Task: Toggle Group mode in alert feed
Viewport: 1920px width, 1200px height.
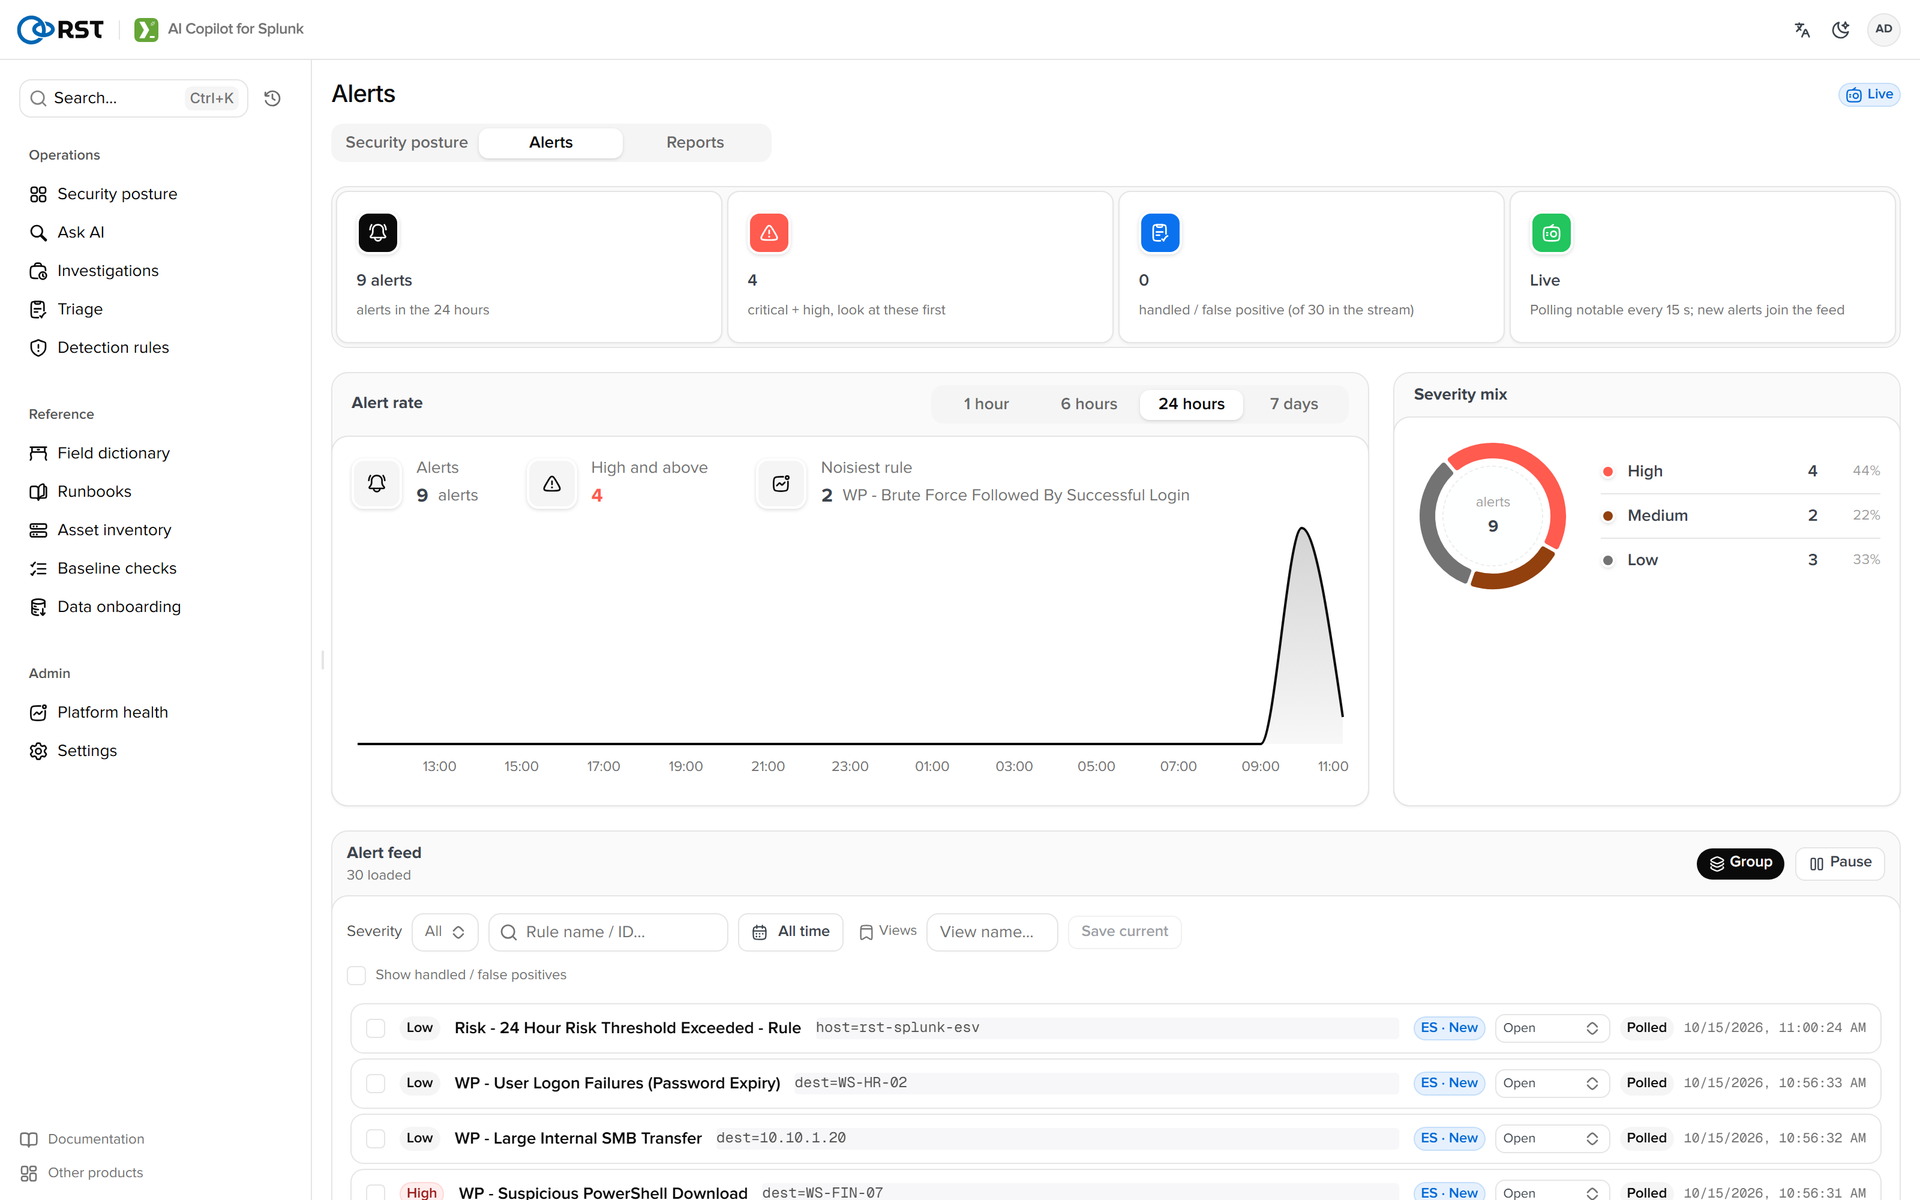Action: [x=1740, y=863]
